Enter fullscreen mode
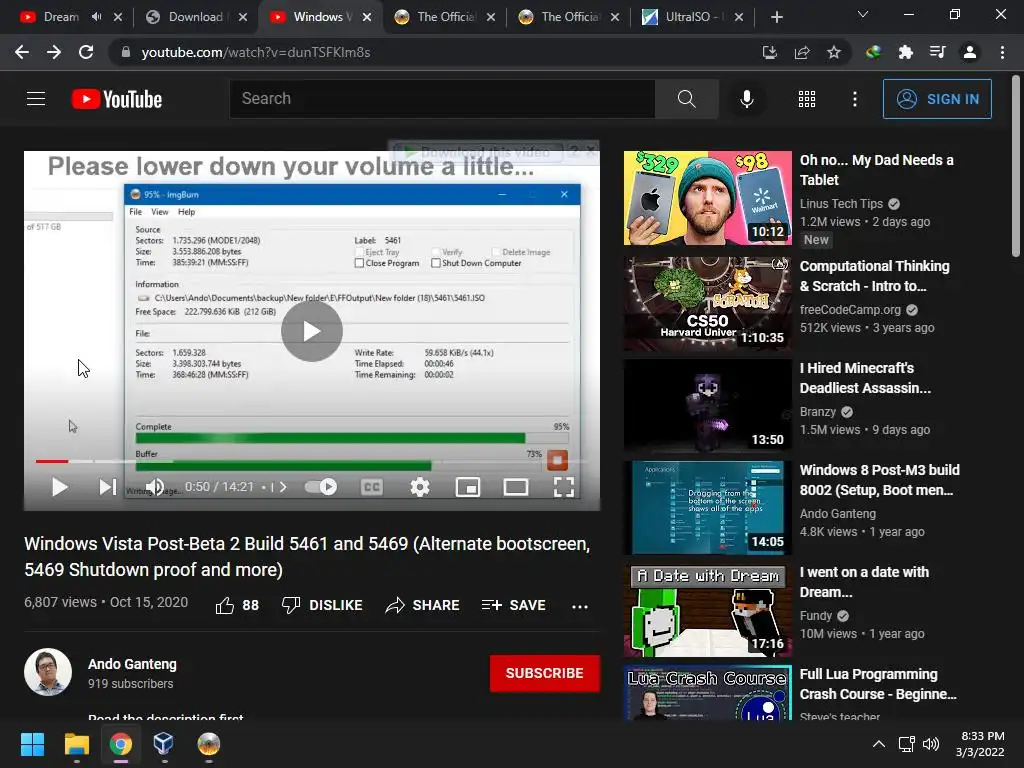Image resolution: width=1024 pixels, height=768 pixels. coord(564,487)
